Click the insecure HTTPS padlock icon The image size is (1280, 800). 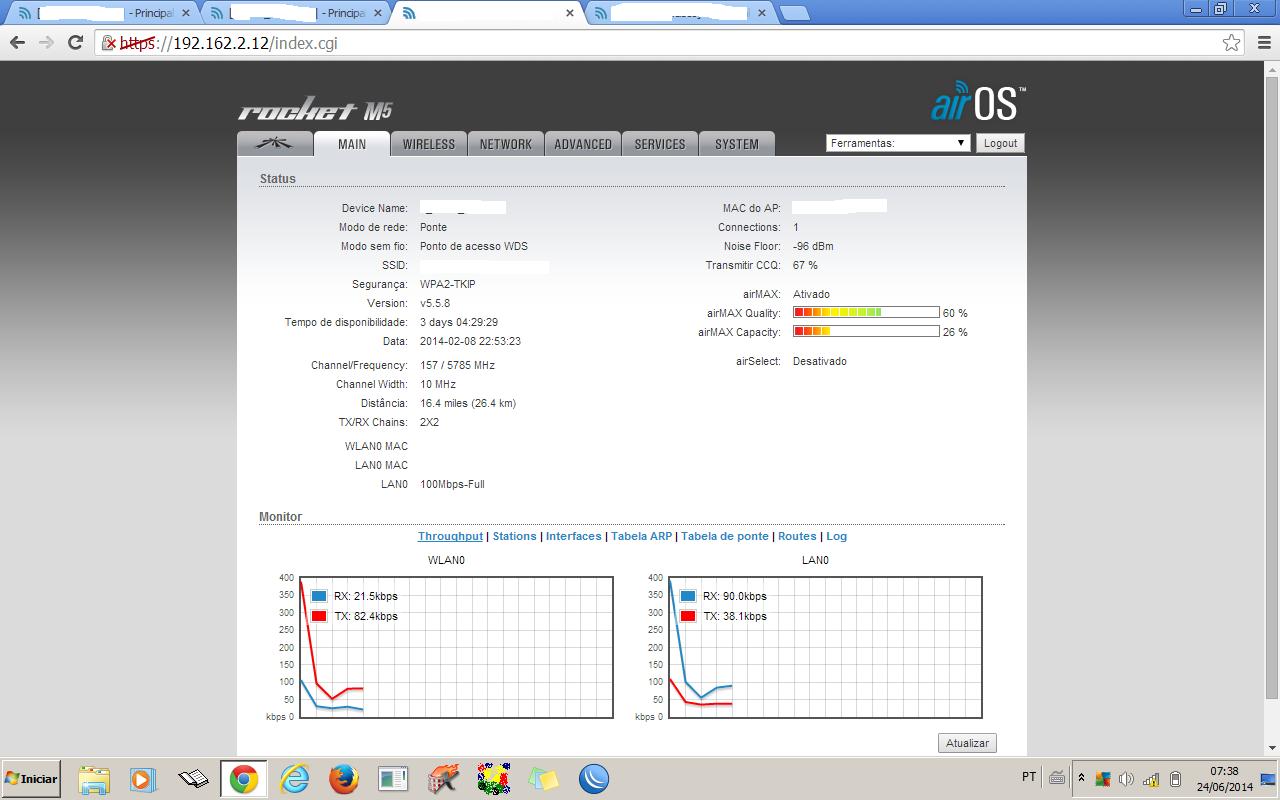(x=109, y=43)
